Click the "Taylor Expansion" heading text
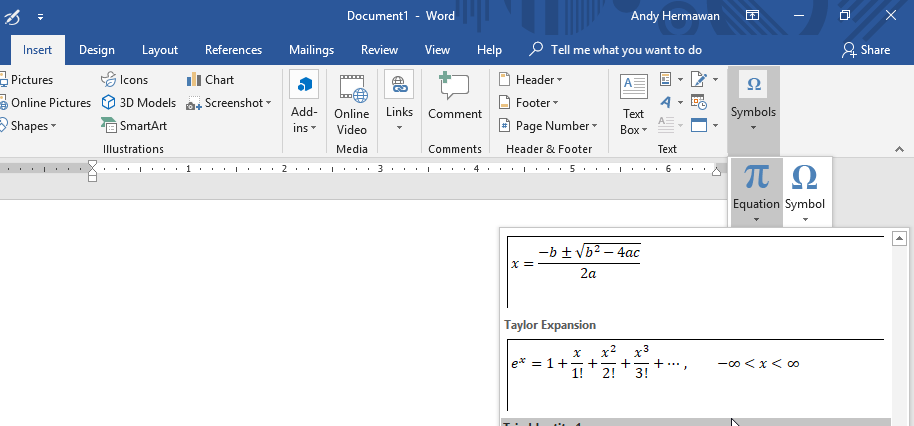The height and width of the screenshot is (426, 914). pos(550,325)
